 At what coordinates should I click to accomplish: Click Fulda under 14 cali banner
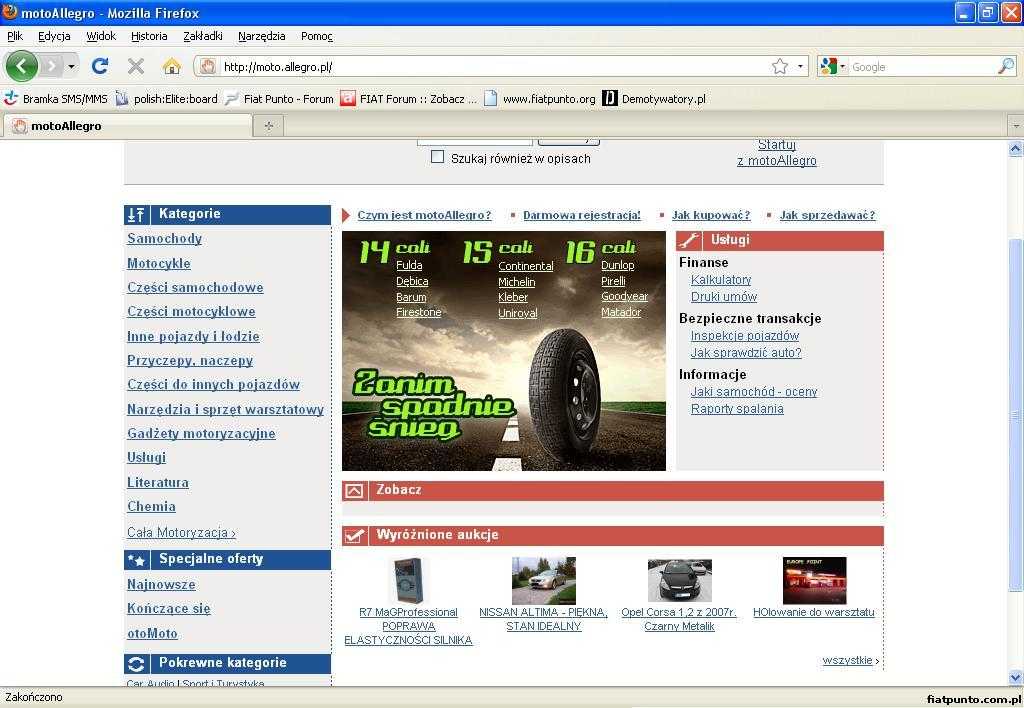409,265
